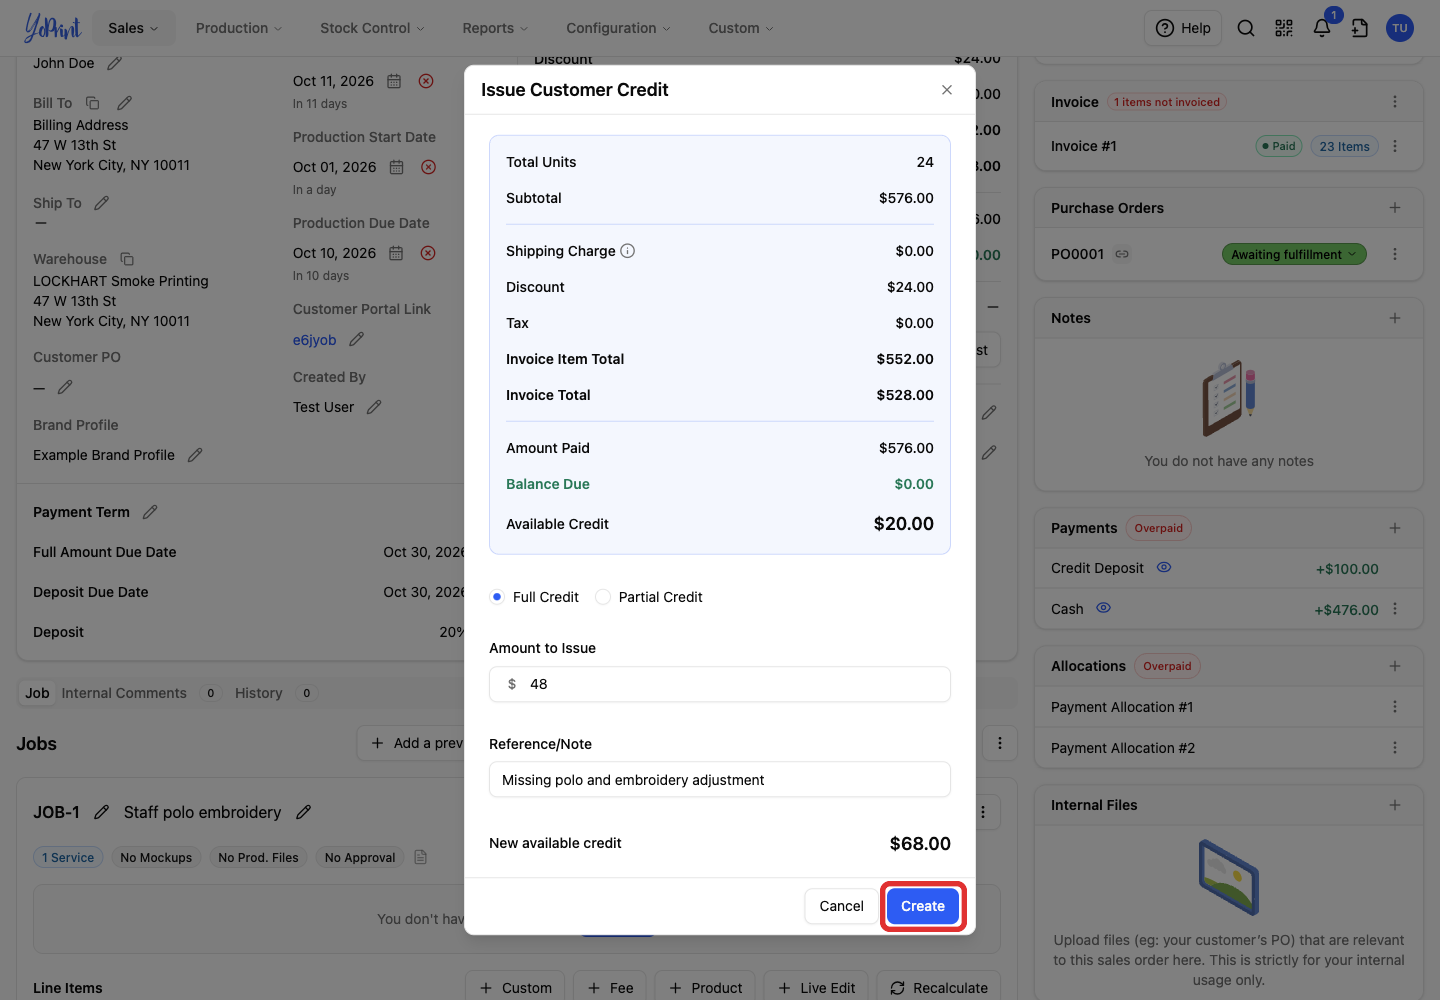Open the e6jyob portal link
This screenshot has height=1000, width=1440.
[x=314, y=340]
